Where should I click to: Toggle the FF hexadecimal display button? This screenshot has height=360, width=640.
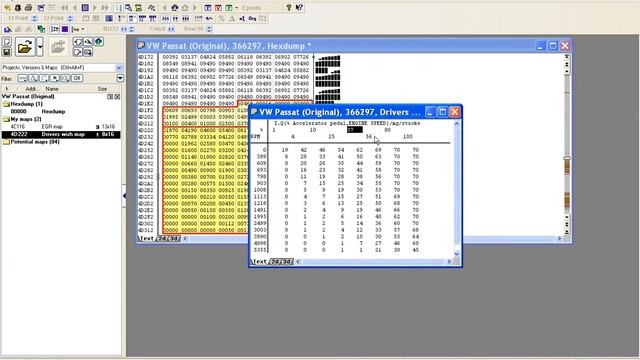coord(176,19)
